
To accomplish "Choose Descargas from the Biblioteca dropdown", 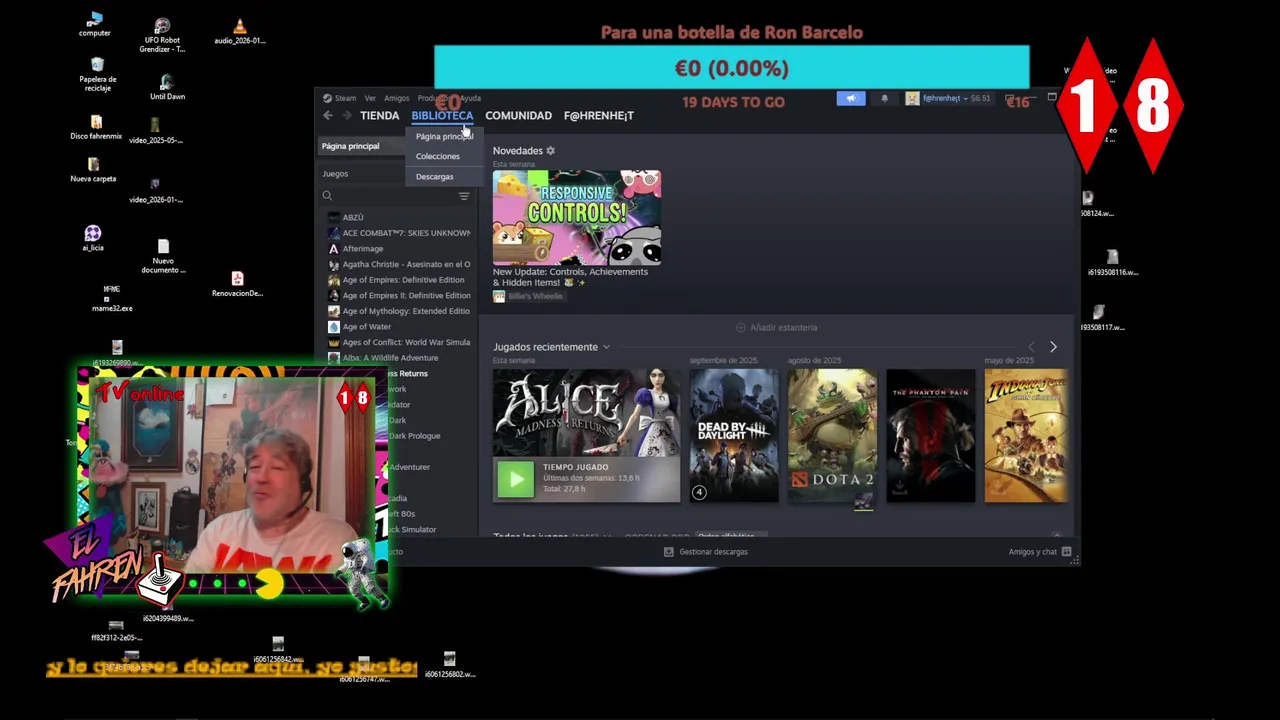I will 434,177.
